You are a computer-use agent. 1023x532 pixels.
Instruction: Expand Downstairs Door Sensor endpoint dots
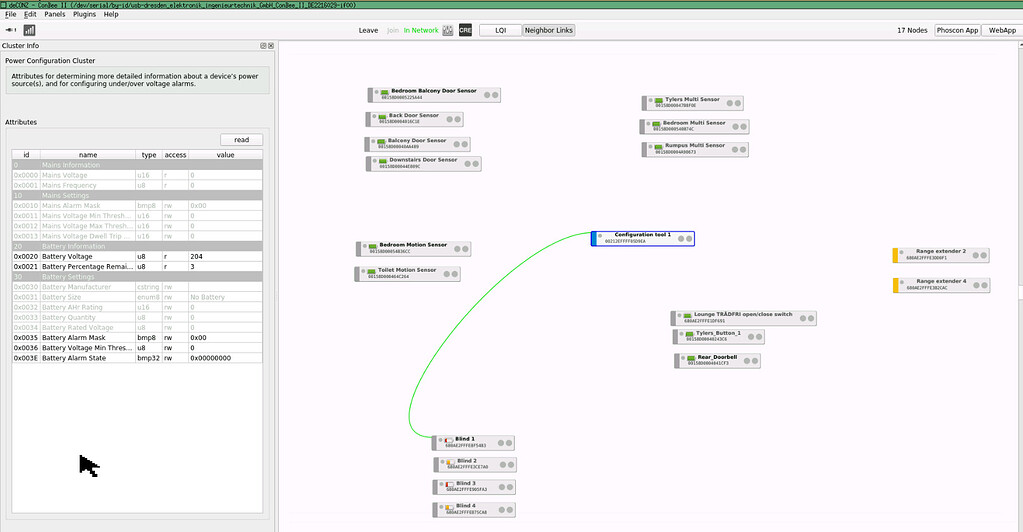tap(472, 164)
